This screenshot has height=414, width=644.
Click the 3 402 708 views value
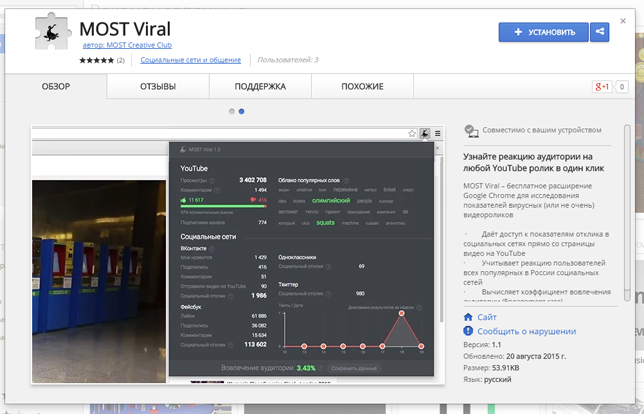click(x=253, y=180)
